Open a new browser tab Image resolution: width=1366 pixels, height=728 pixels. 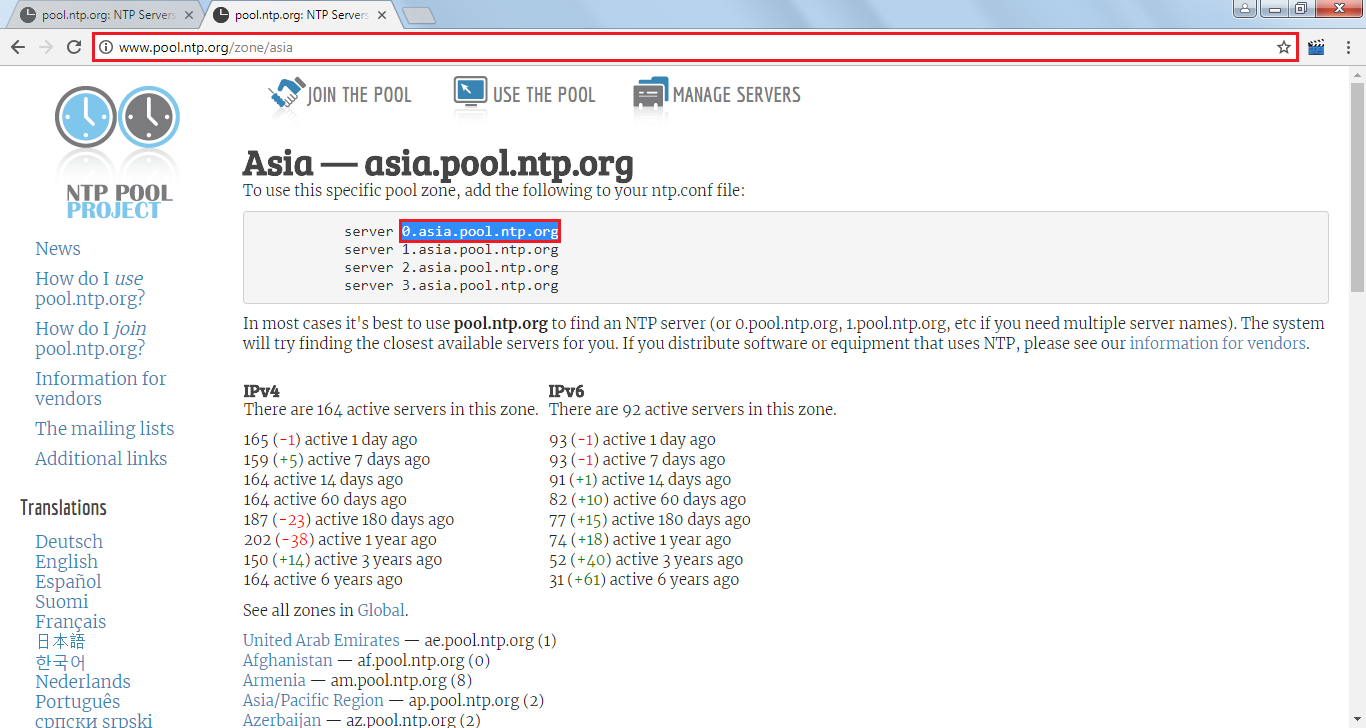pos(419,15)
